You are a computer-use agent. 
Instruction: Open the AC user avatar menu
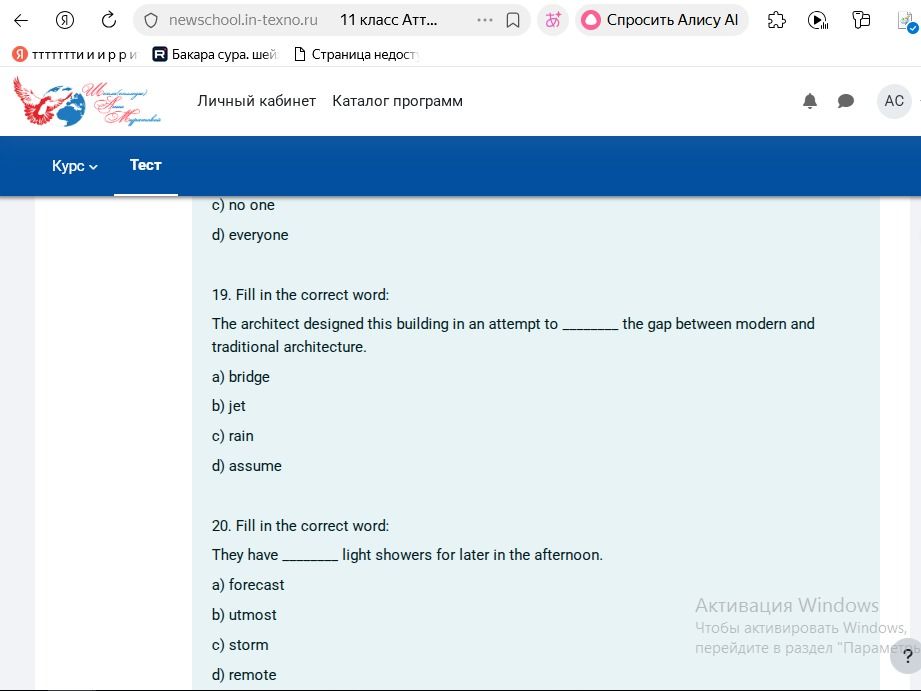[894, 101]
